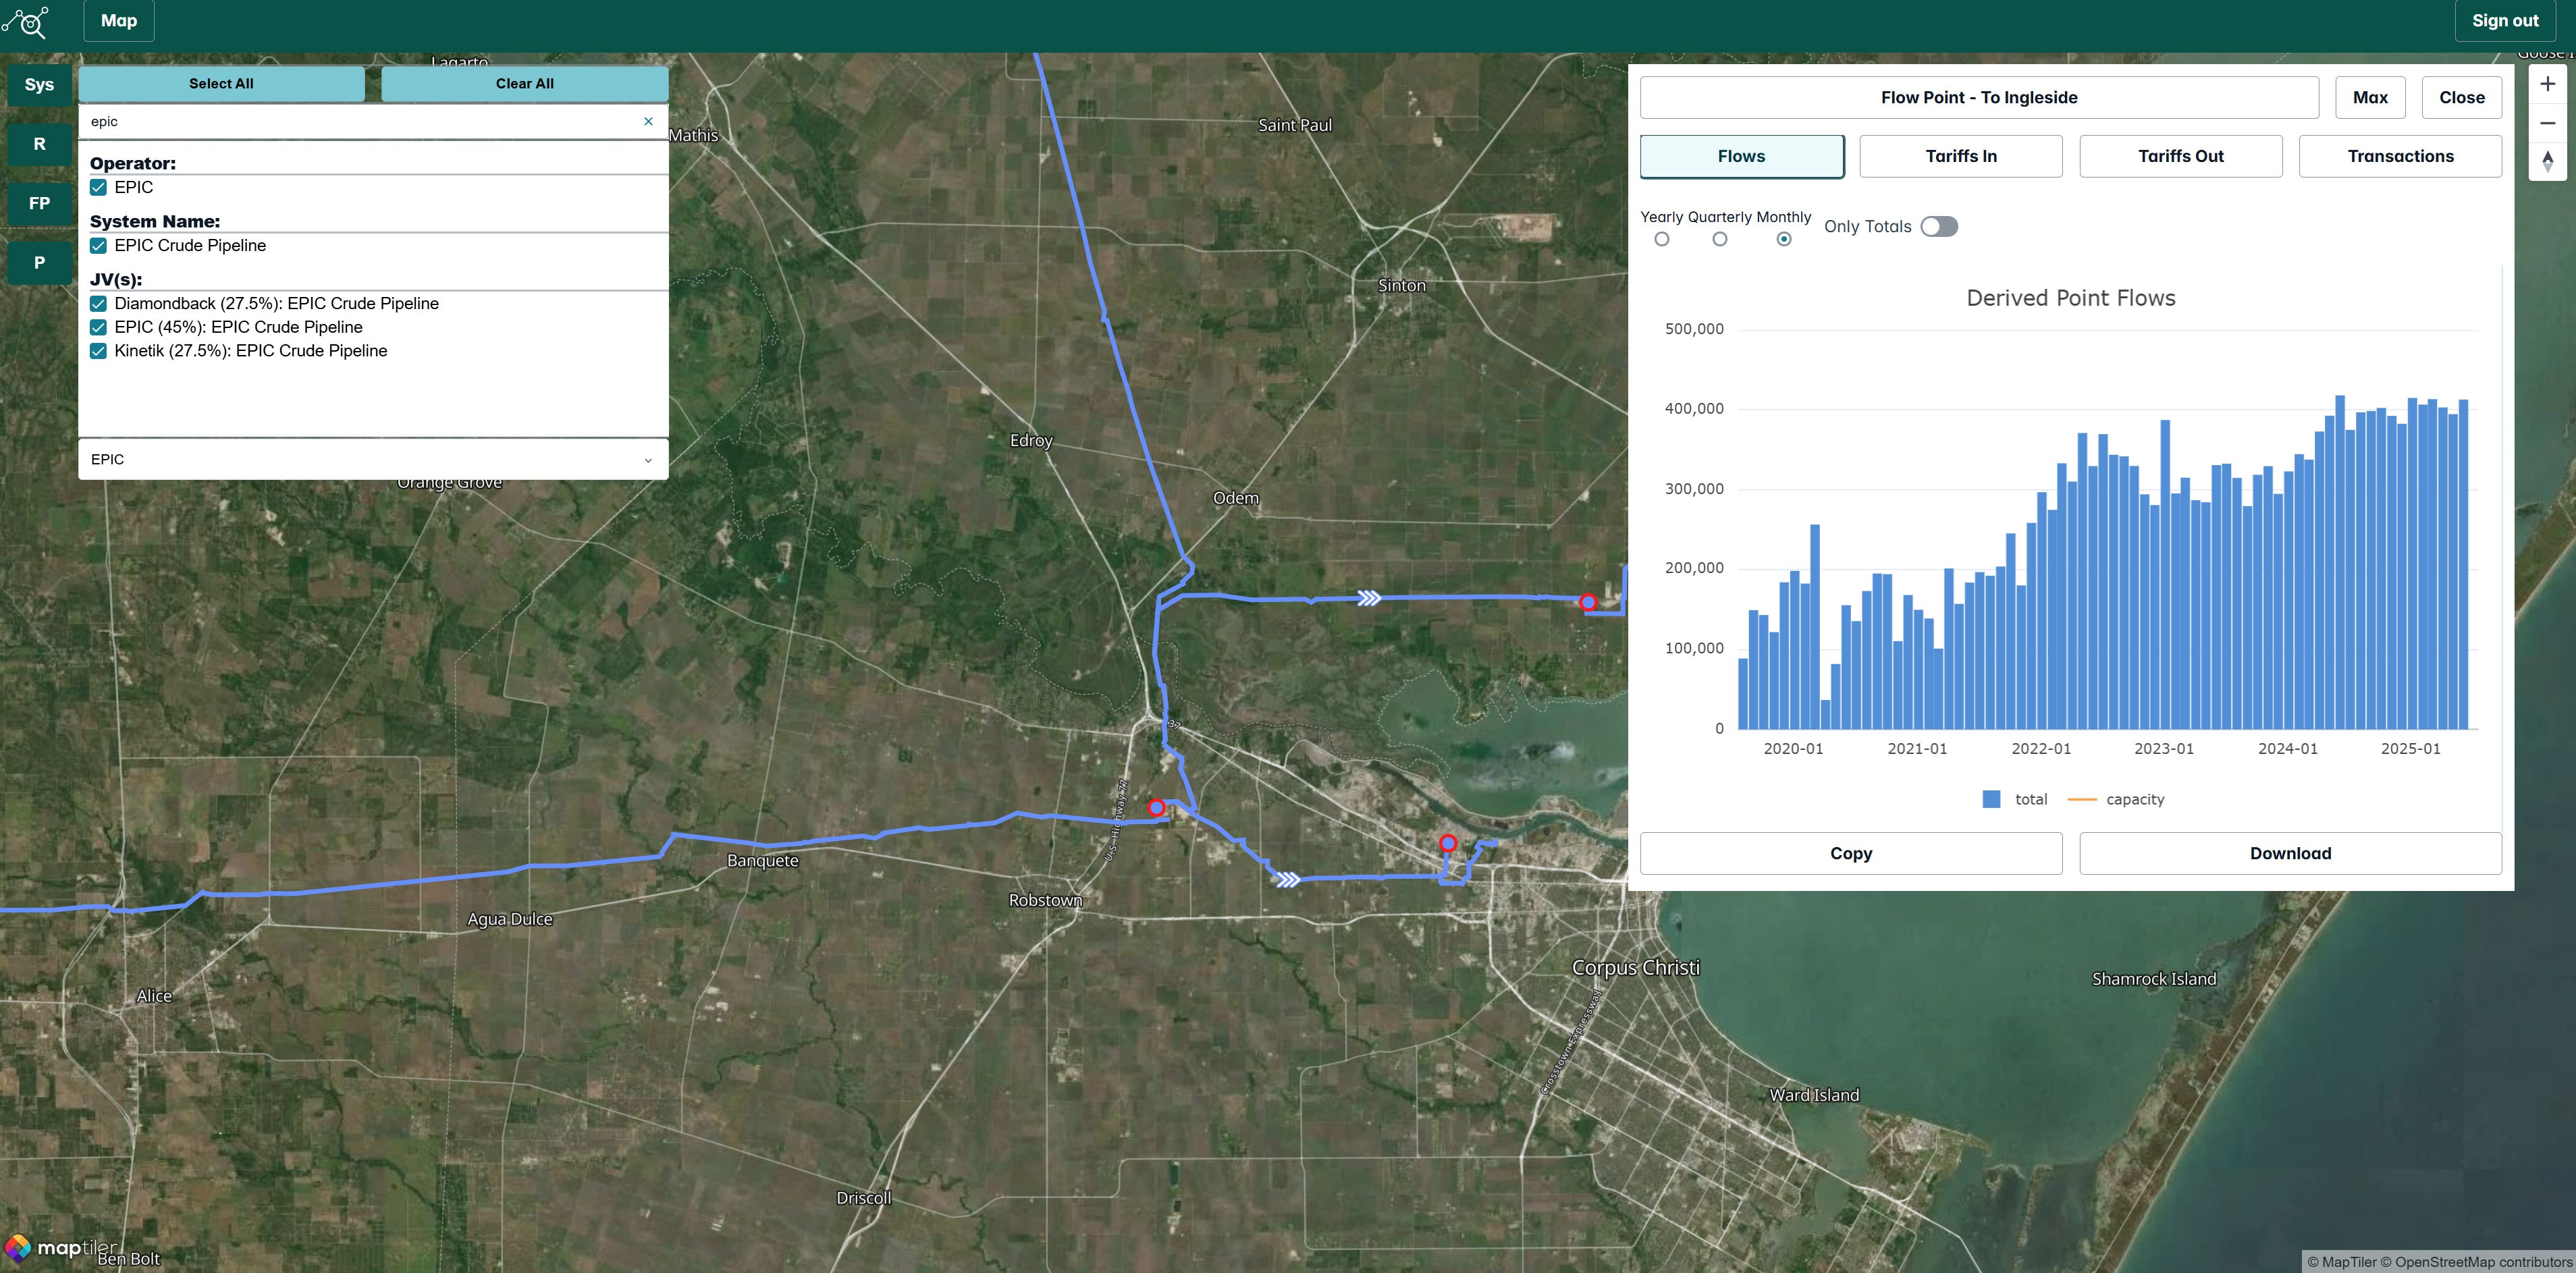Image resolution: width=2576 pixels, height=1273 pixels.
Task: Expand the Sys sidebar panel
Action: click(39, 85)
